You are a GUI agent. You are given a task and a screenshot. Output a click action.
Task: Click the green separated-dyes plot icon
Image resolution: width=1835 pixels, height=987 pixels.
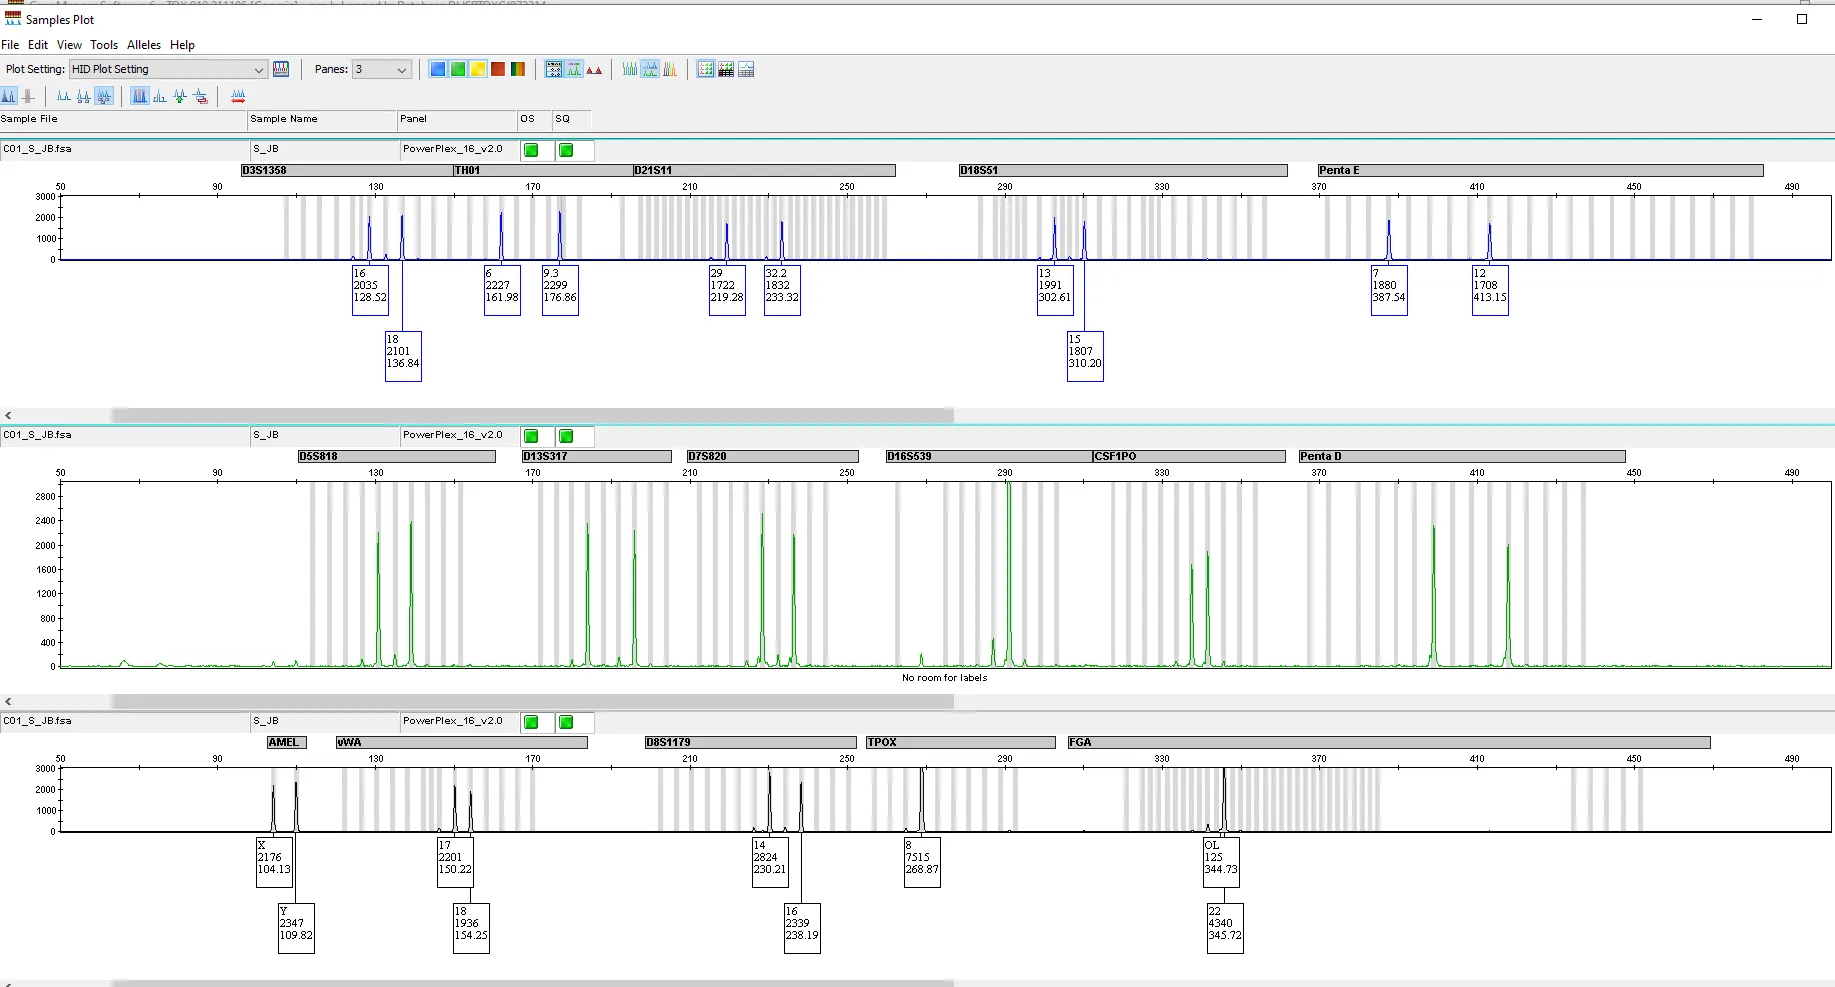(x=630, y=69)
